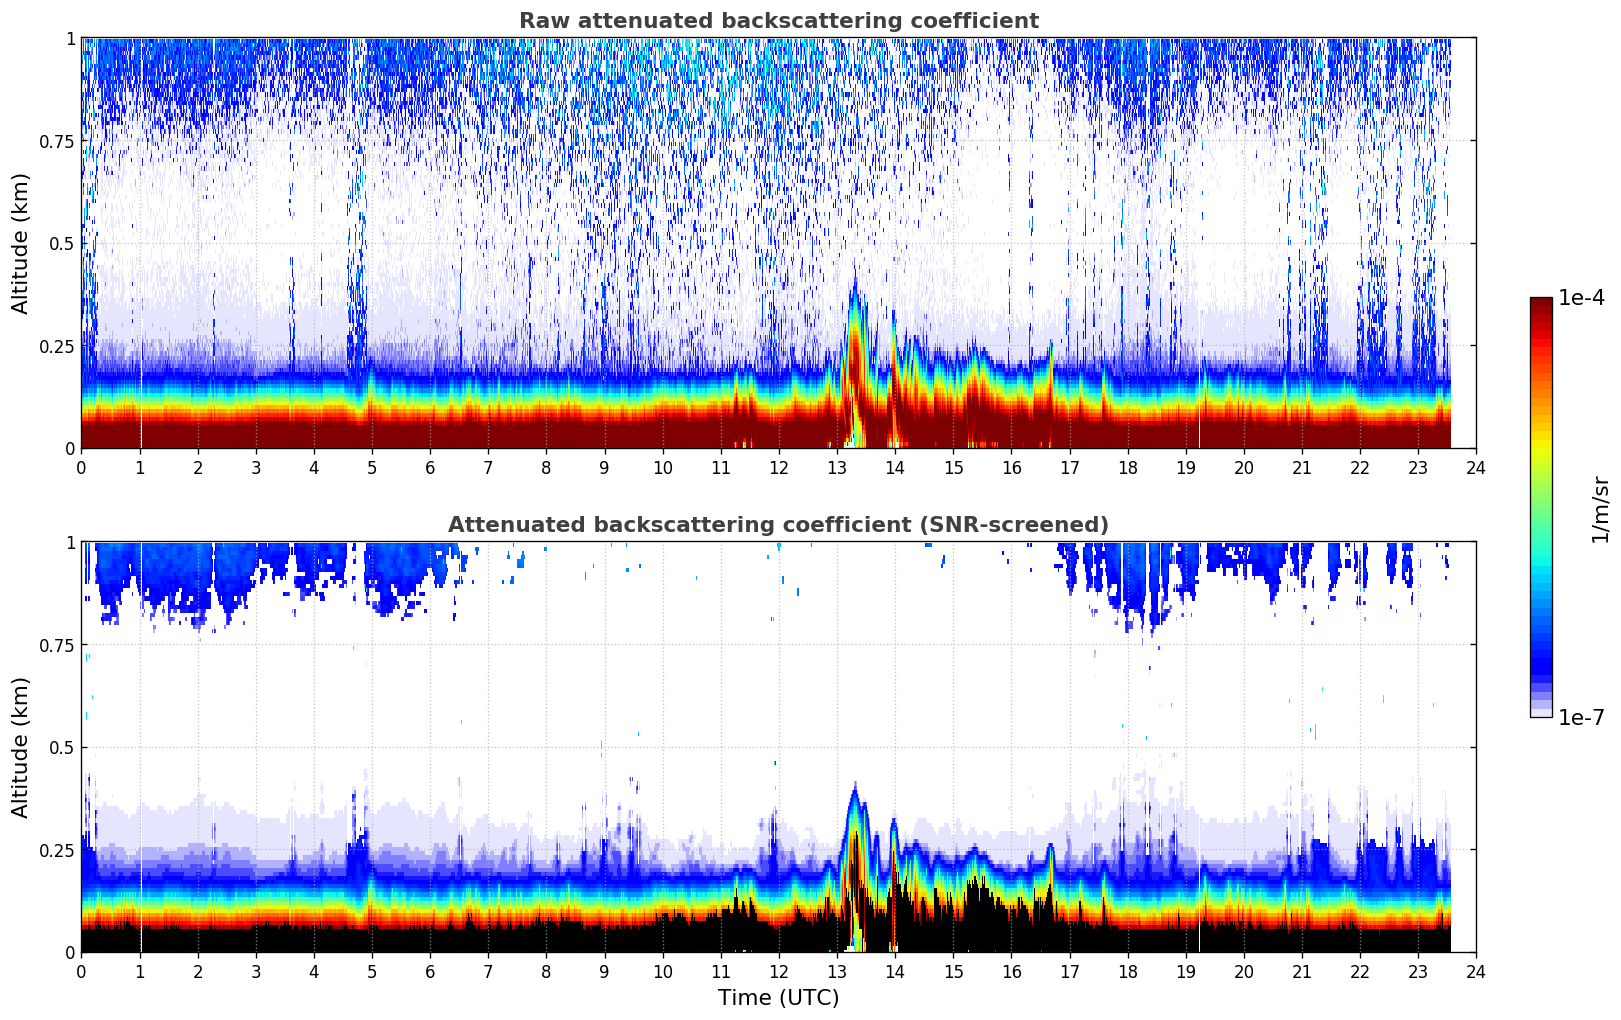
Task: Click the "1e-7" colorbar minimum label
Action: click(1581, 718)
